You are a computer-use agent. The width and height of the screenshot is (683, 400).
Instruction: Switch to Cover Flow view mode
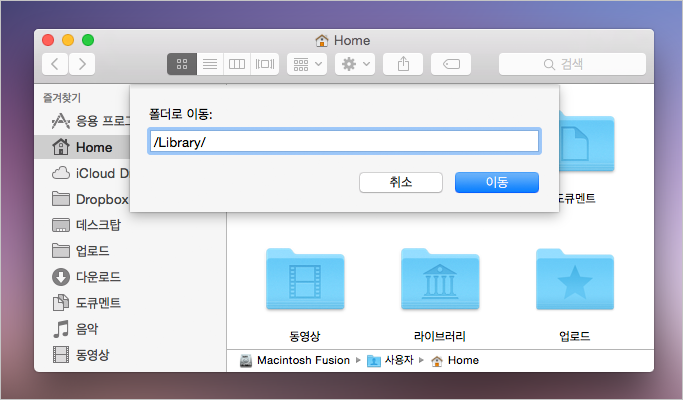[x=265, y=64]
